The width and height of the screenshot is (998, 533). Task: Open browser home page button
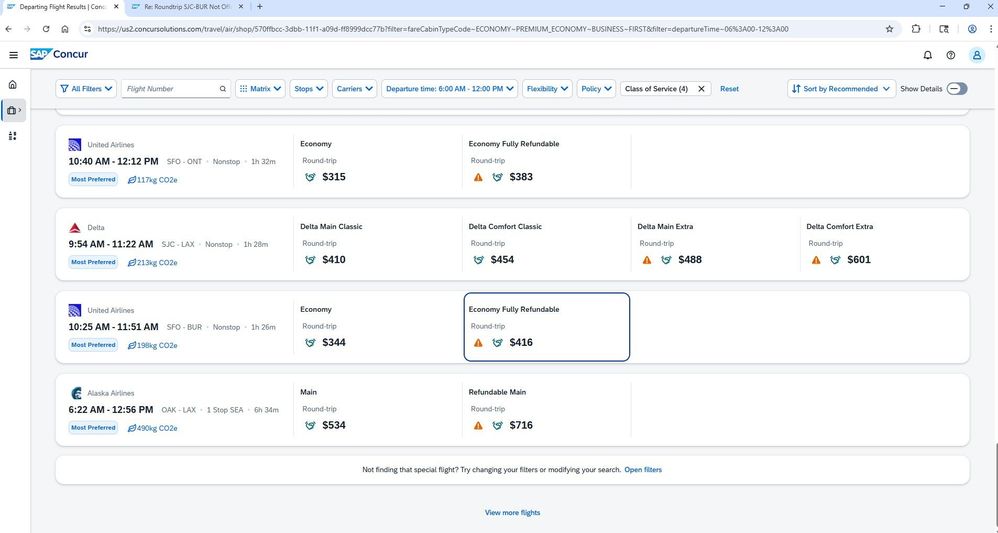click(65, 29)
